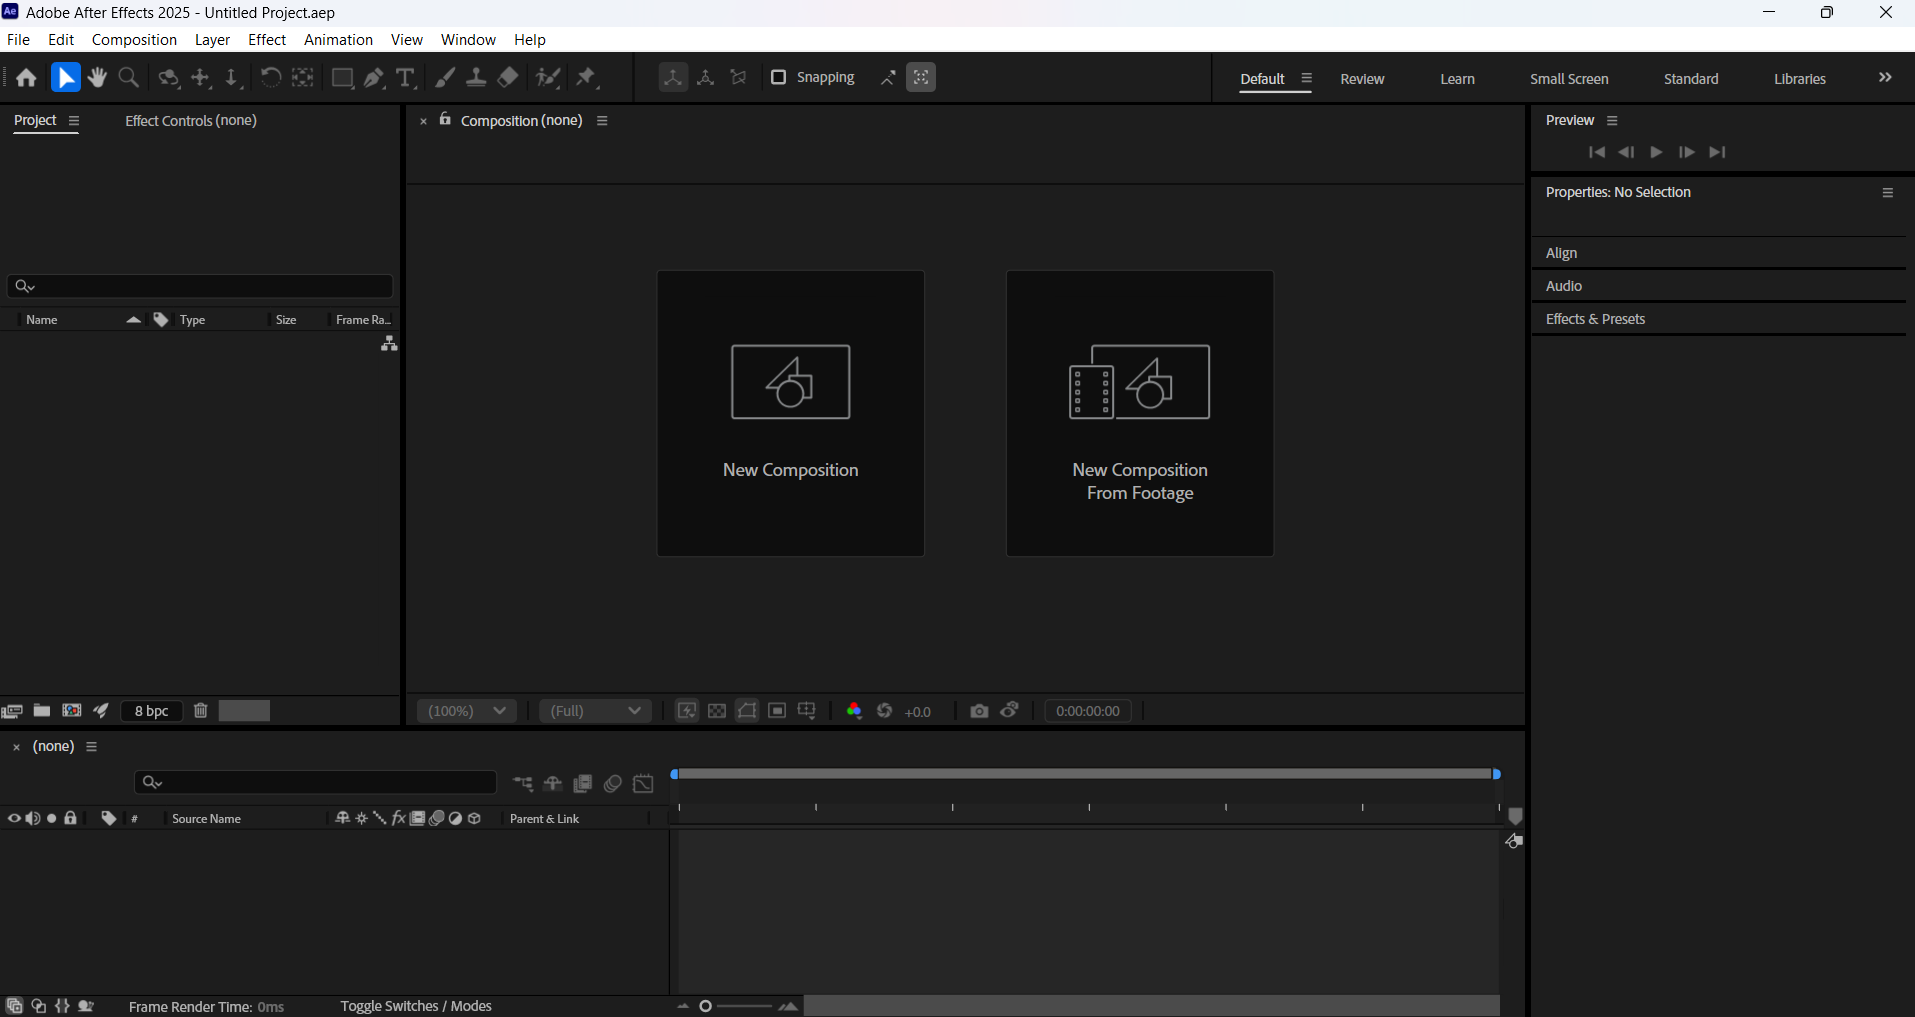Activate the Pen tool

pos(373,77)
